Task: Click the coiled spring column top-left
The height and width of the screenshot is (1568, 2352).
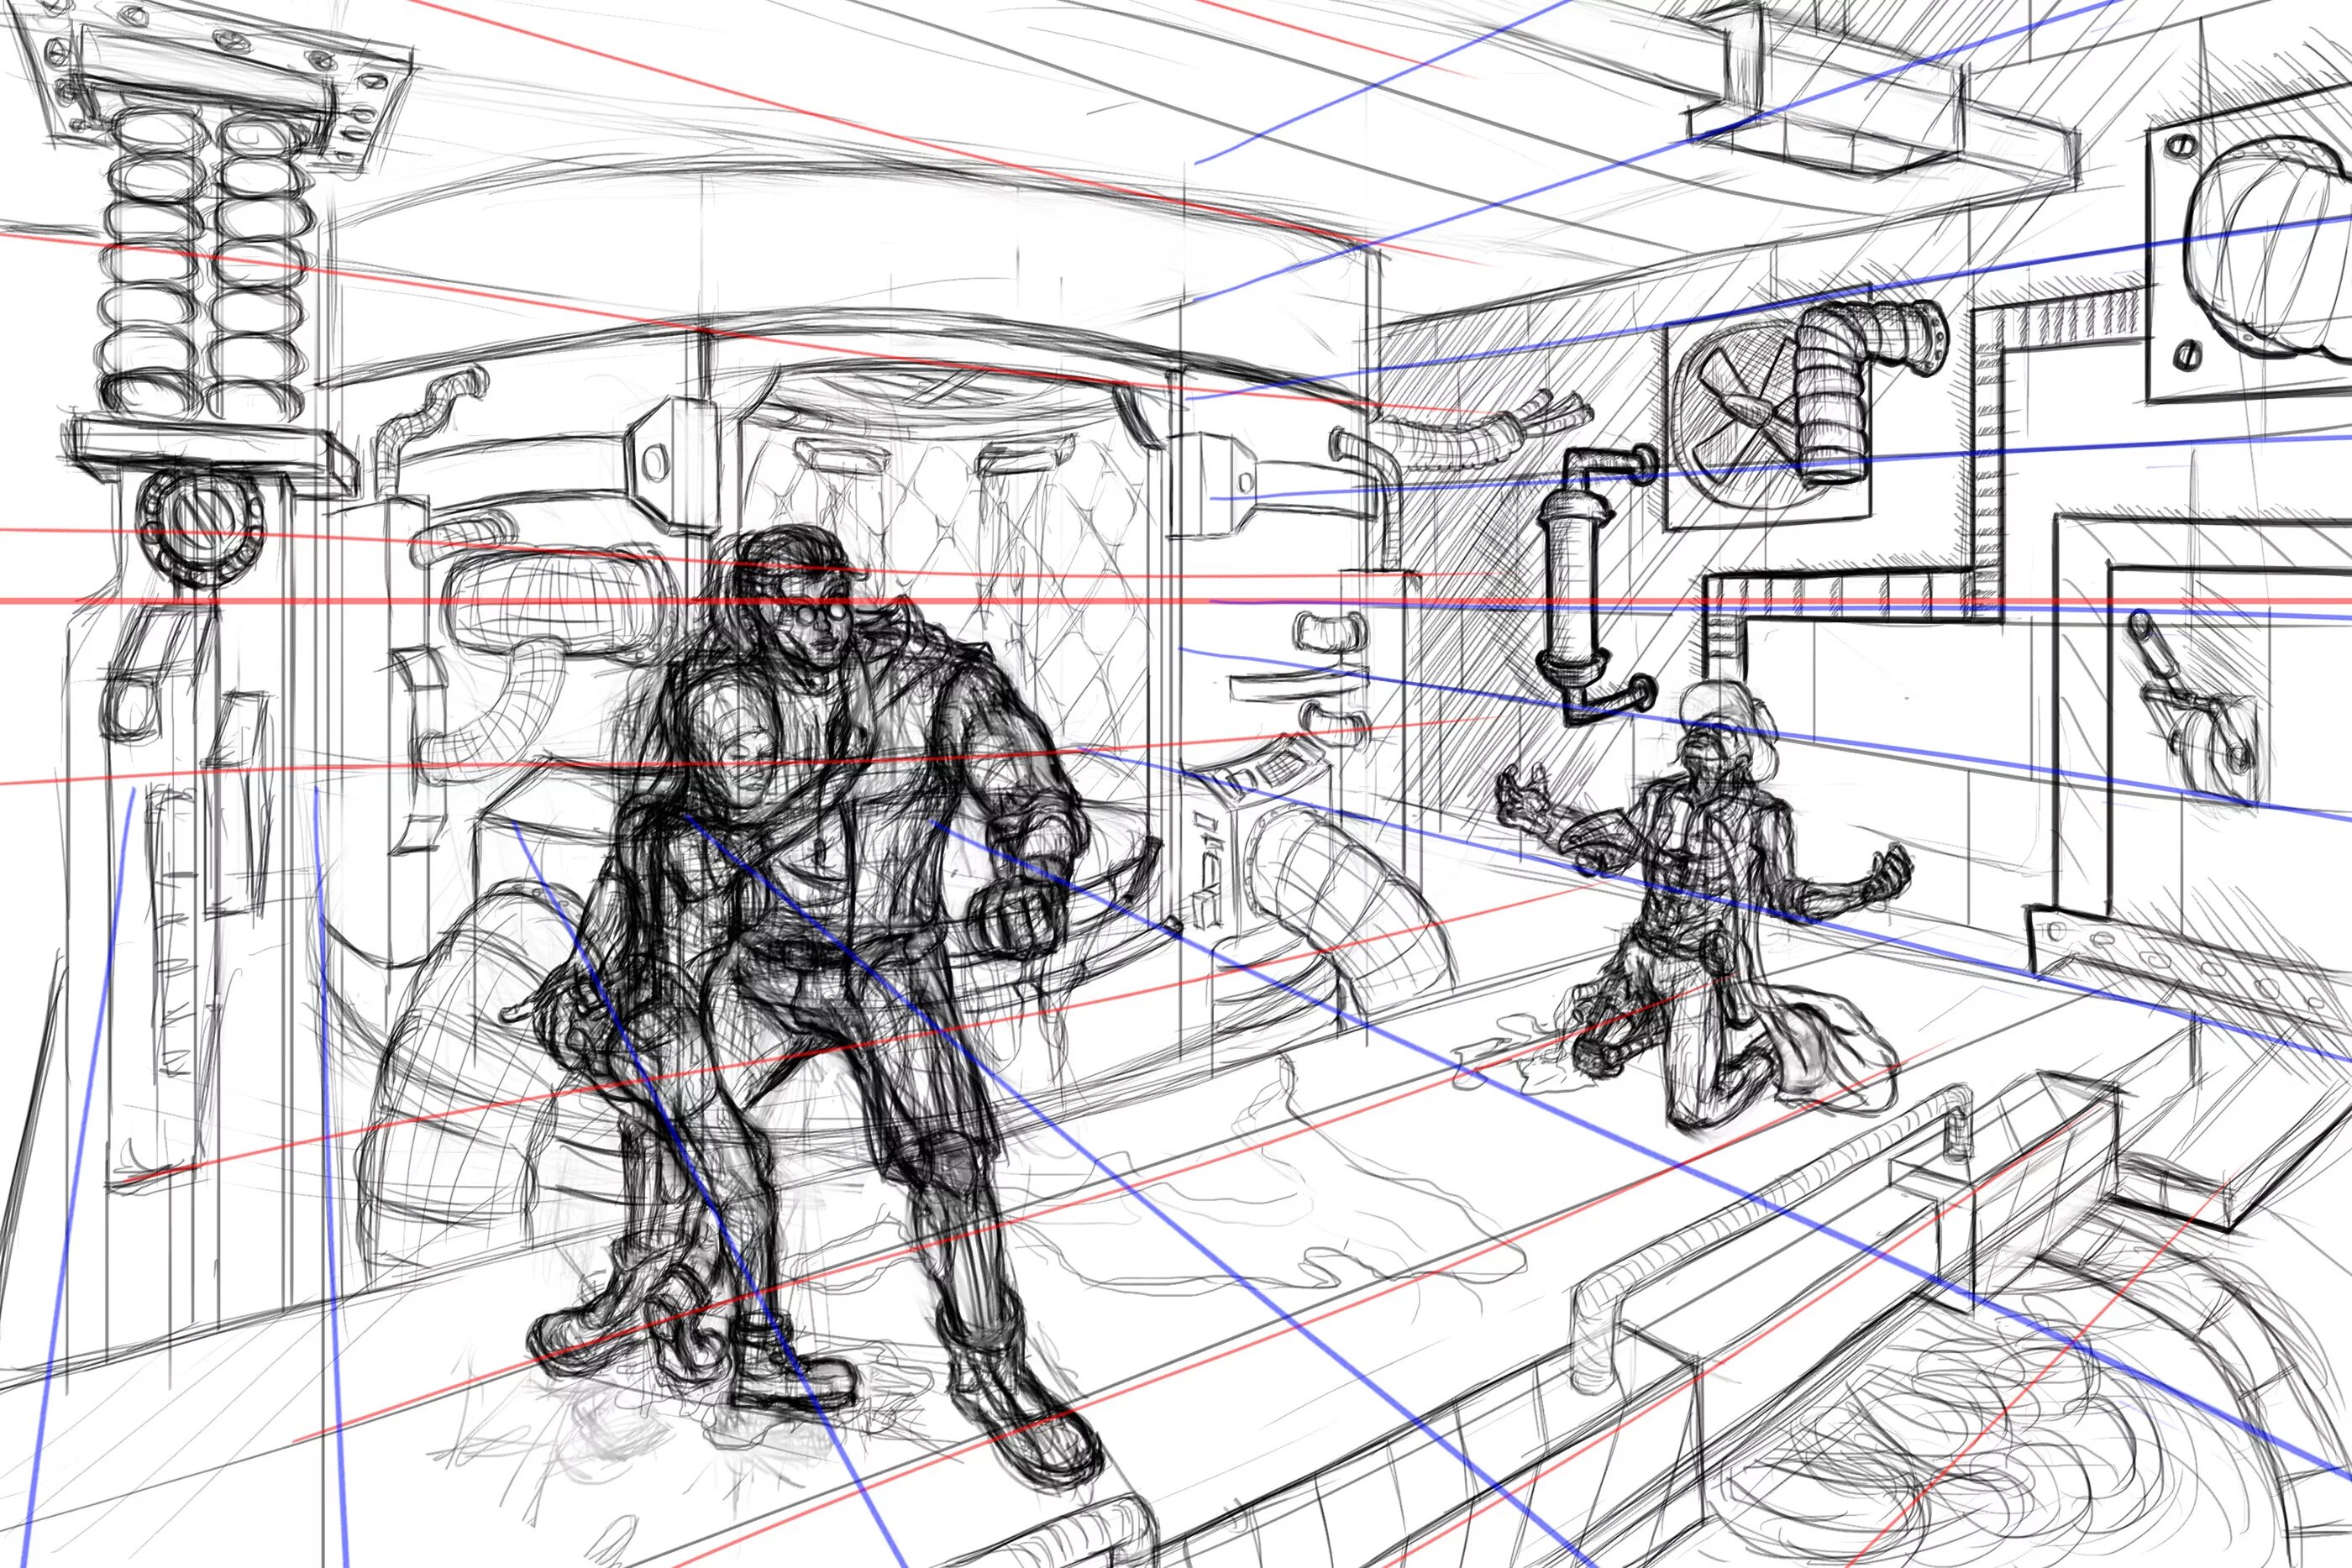Action: coord(205,265)
